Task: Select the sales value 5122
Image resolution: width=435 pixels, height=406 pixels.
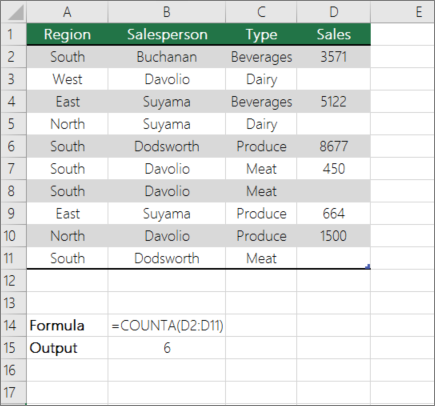Action: (334, 101)
